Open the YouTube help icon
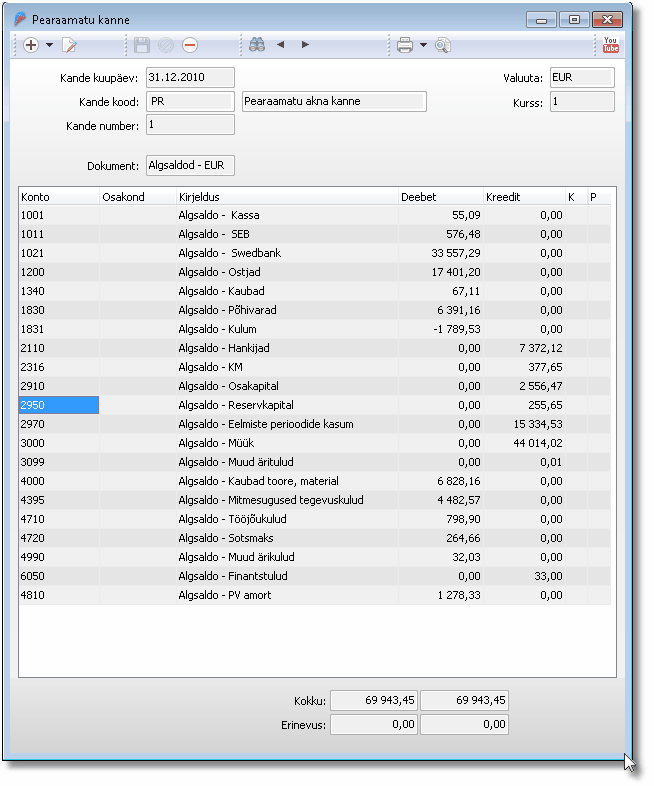654x786 pixels. [610, 45]
